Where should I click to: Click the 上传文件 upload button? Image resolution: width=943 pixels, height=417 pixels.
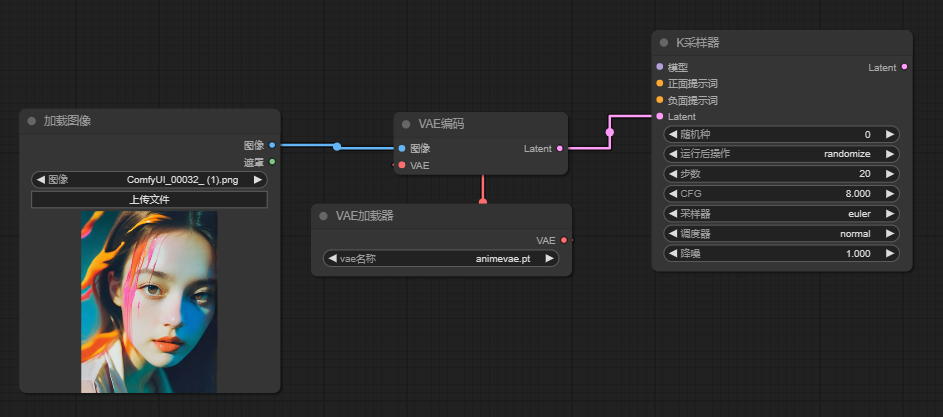tap(149, 199)
